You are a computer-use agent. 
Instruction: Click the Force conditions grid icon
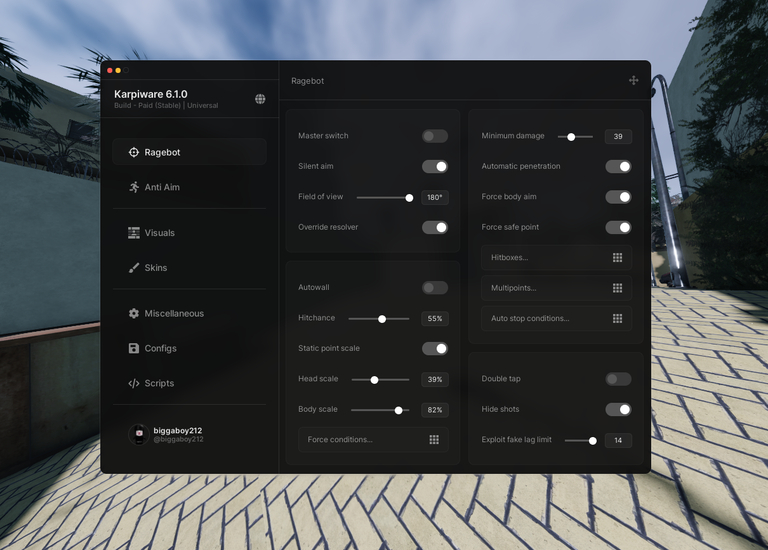point(434,440)
